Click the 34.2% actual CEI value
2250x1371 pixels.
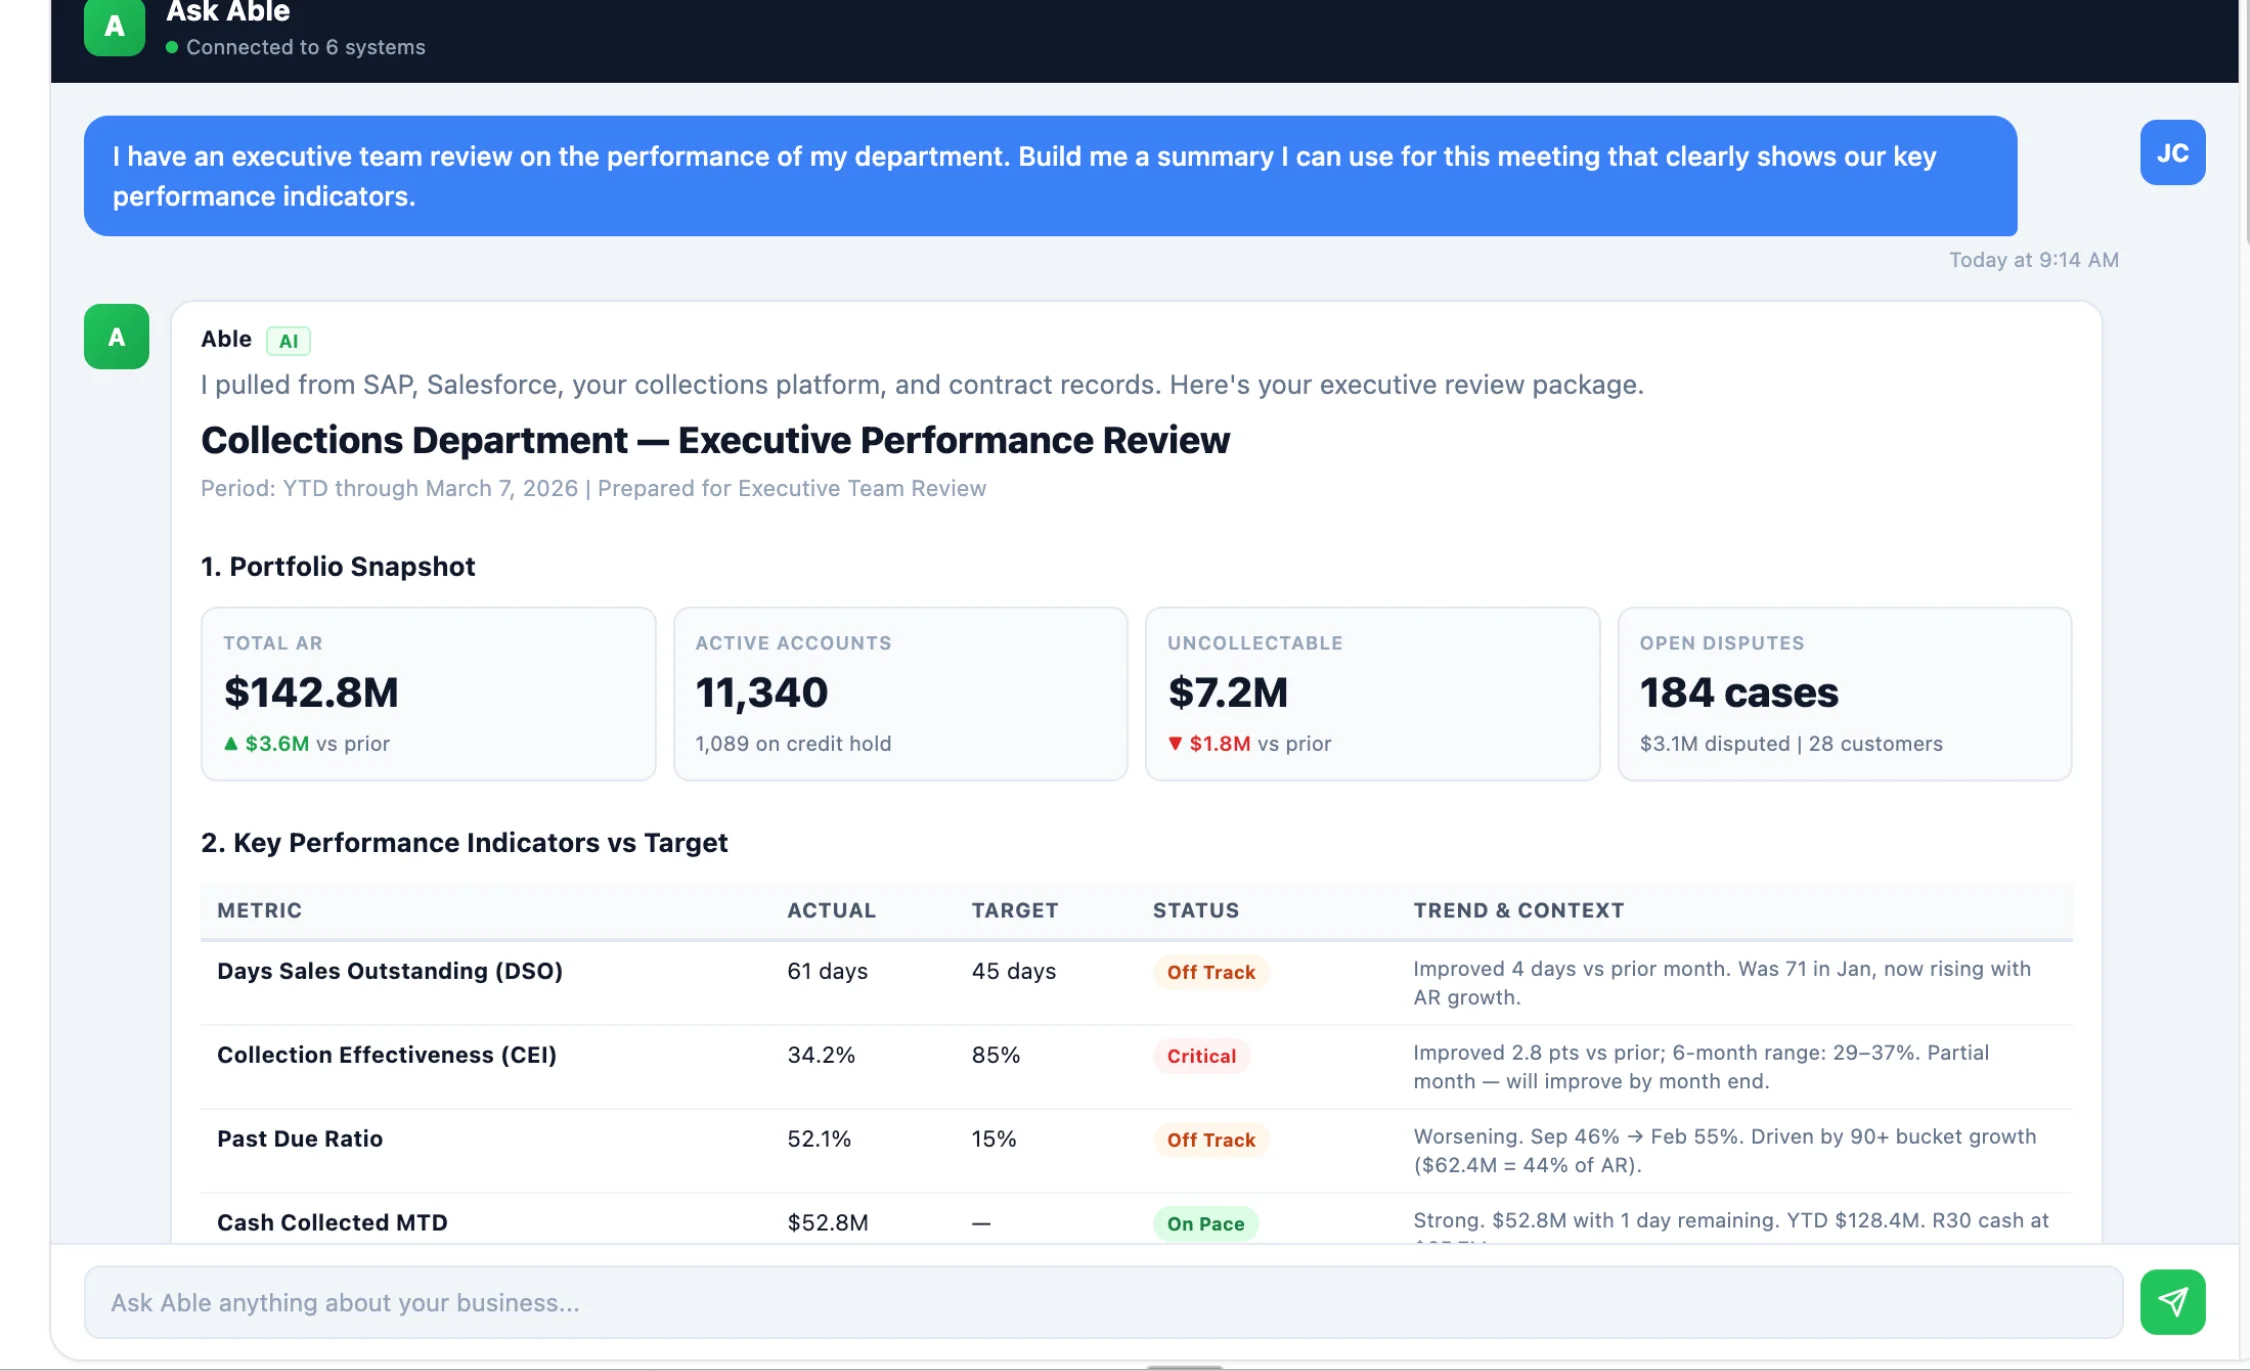[821, 1055]
